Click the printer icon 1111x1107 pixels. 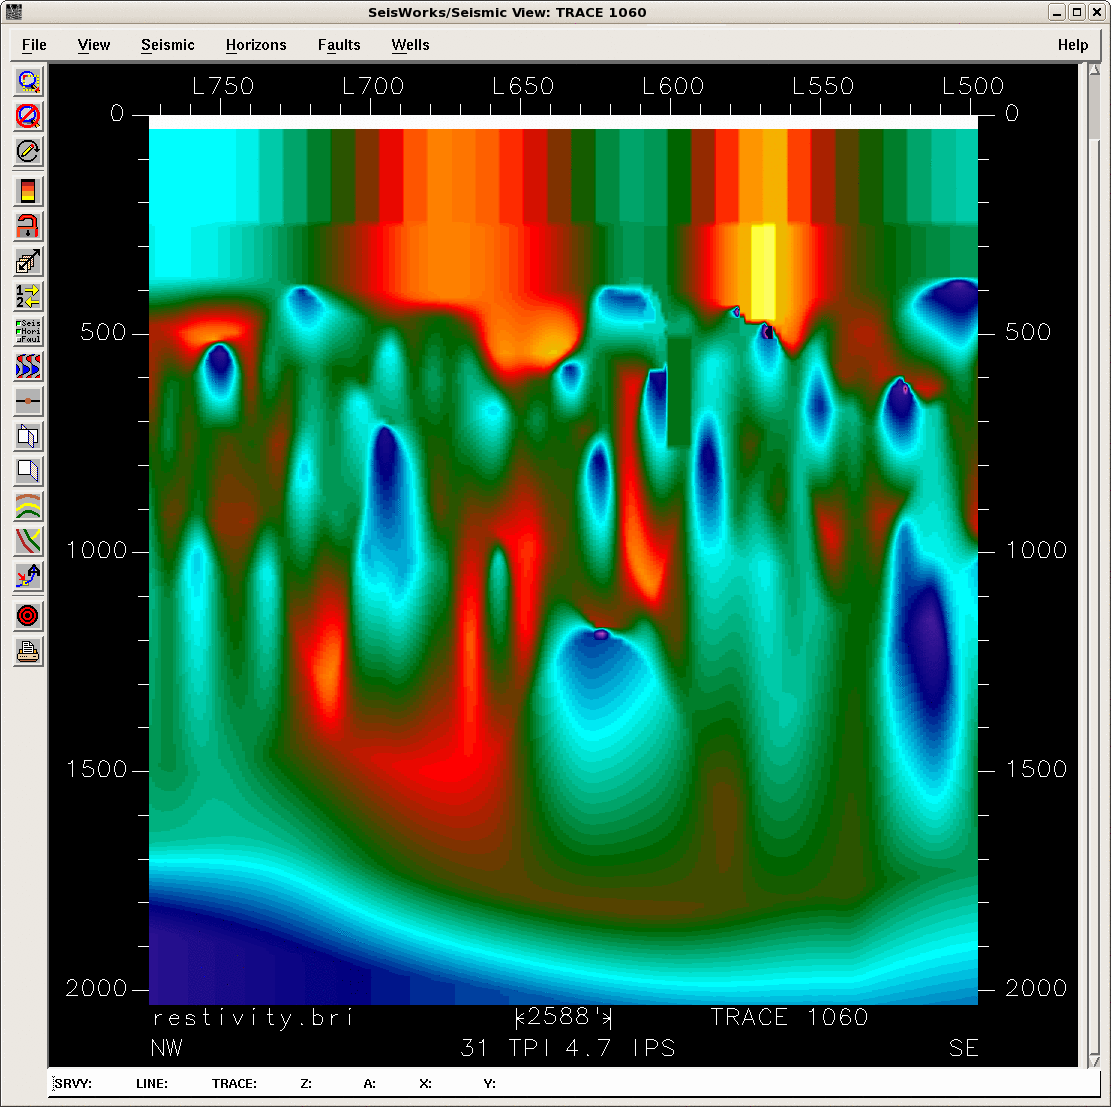(x=28, y=651)
